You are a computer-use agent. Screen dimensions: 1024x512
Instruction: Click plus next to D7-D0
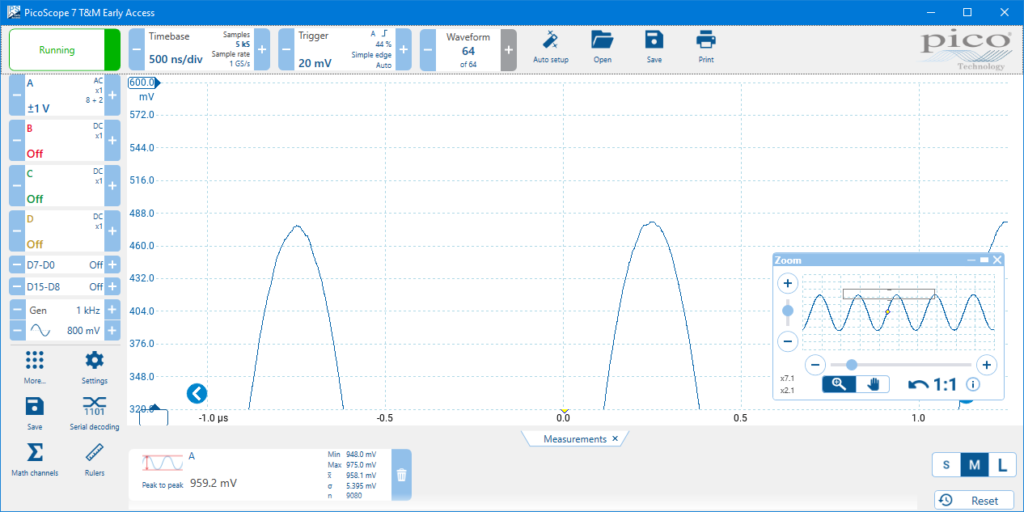(112, 264)
